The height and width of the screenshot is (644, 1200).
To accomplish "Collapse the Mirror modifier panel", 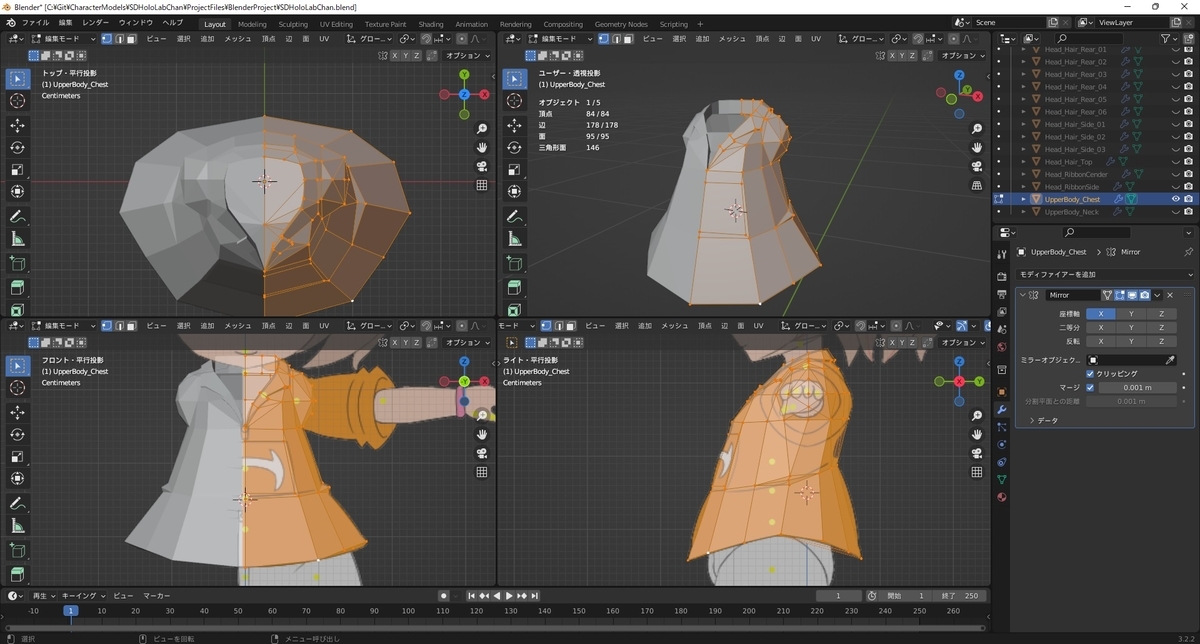I will tap(1022, 295).
